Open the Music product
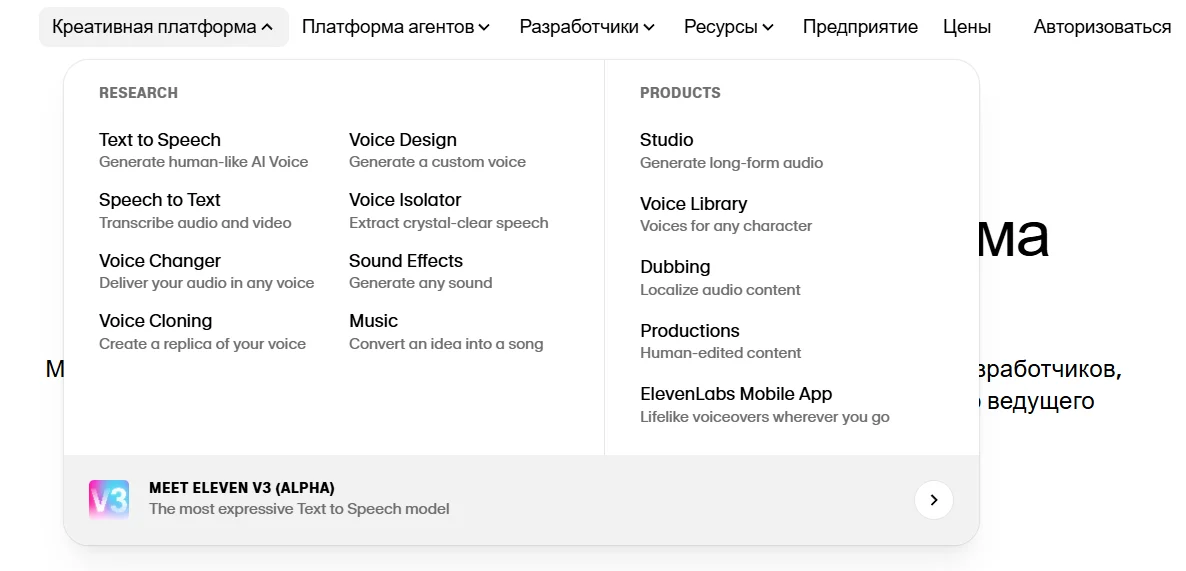1186x571 pixels. tap(373, 321)
